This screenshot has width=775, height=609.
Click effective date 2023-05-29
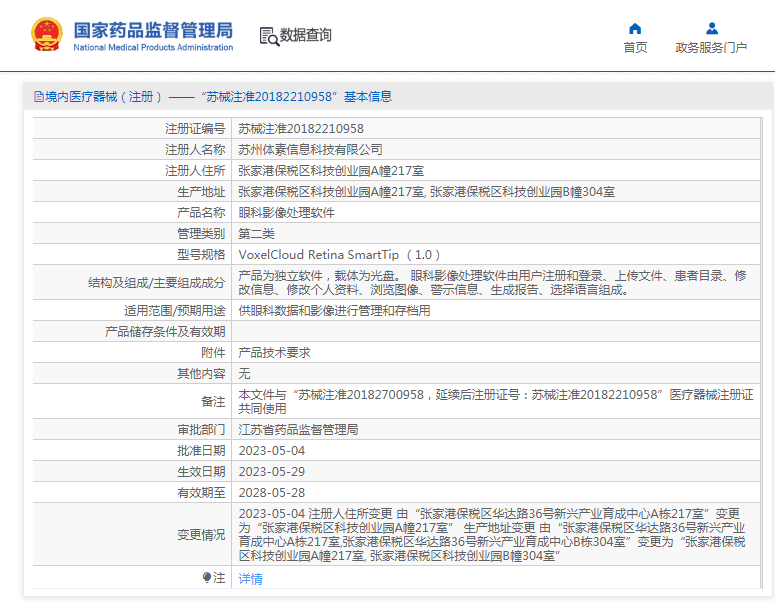tap(272, 472)
